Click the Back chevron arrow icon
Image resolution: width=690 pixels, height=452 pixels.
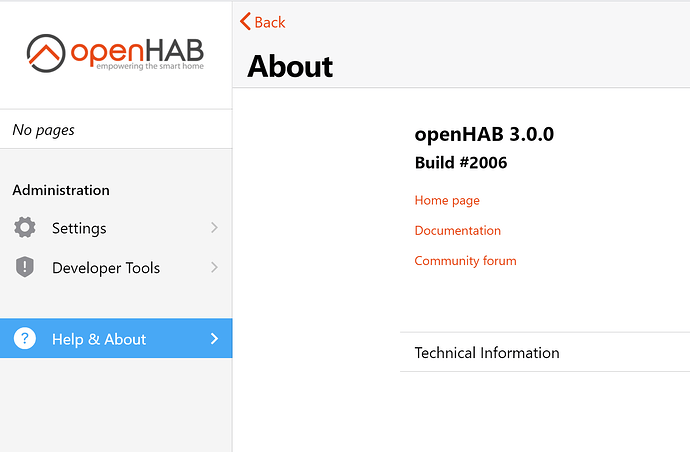[x=245, y=22]
